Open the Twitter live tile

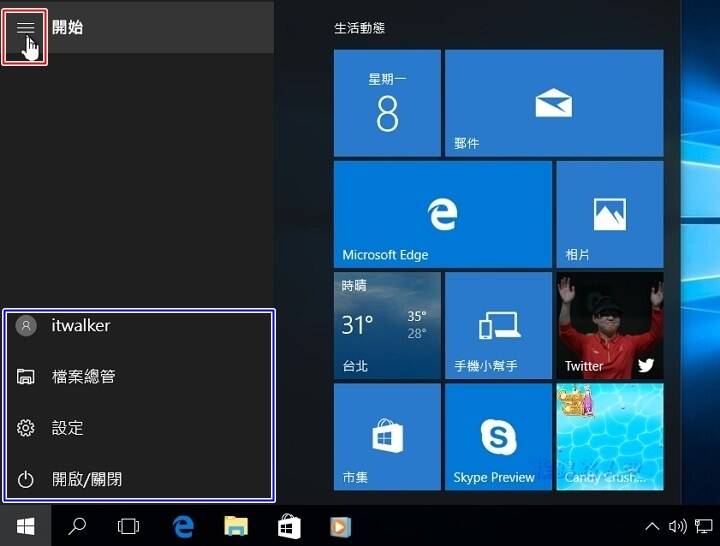[x=610, y=326]
